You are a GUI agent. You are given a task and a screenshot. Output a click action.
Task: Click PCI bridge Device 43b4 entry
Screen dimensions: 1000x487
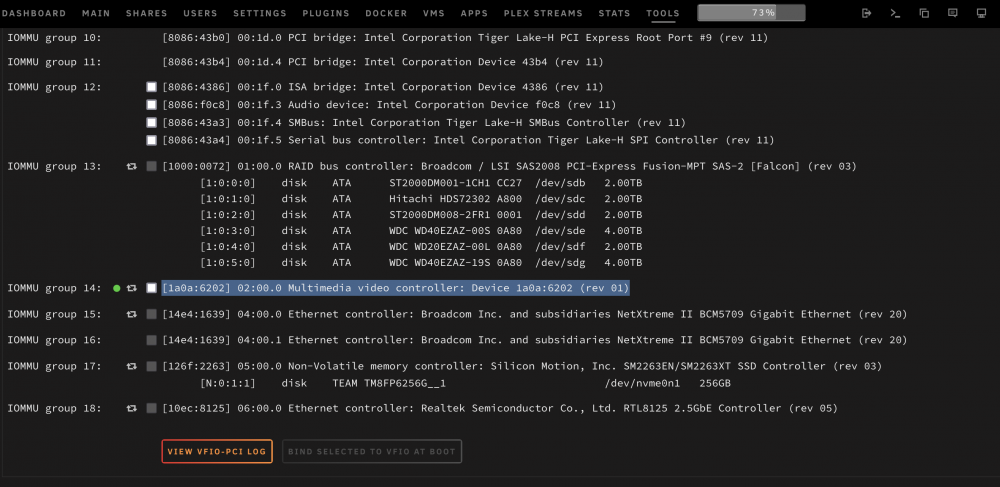[x=383, y=62]
